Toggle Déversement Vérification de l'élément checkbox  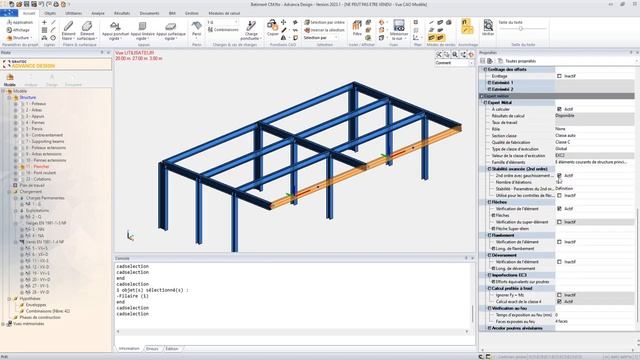tap(559, 262)
